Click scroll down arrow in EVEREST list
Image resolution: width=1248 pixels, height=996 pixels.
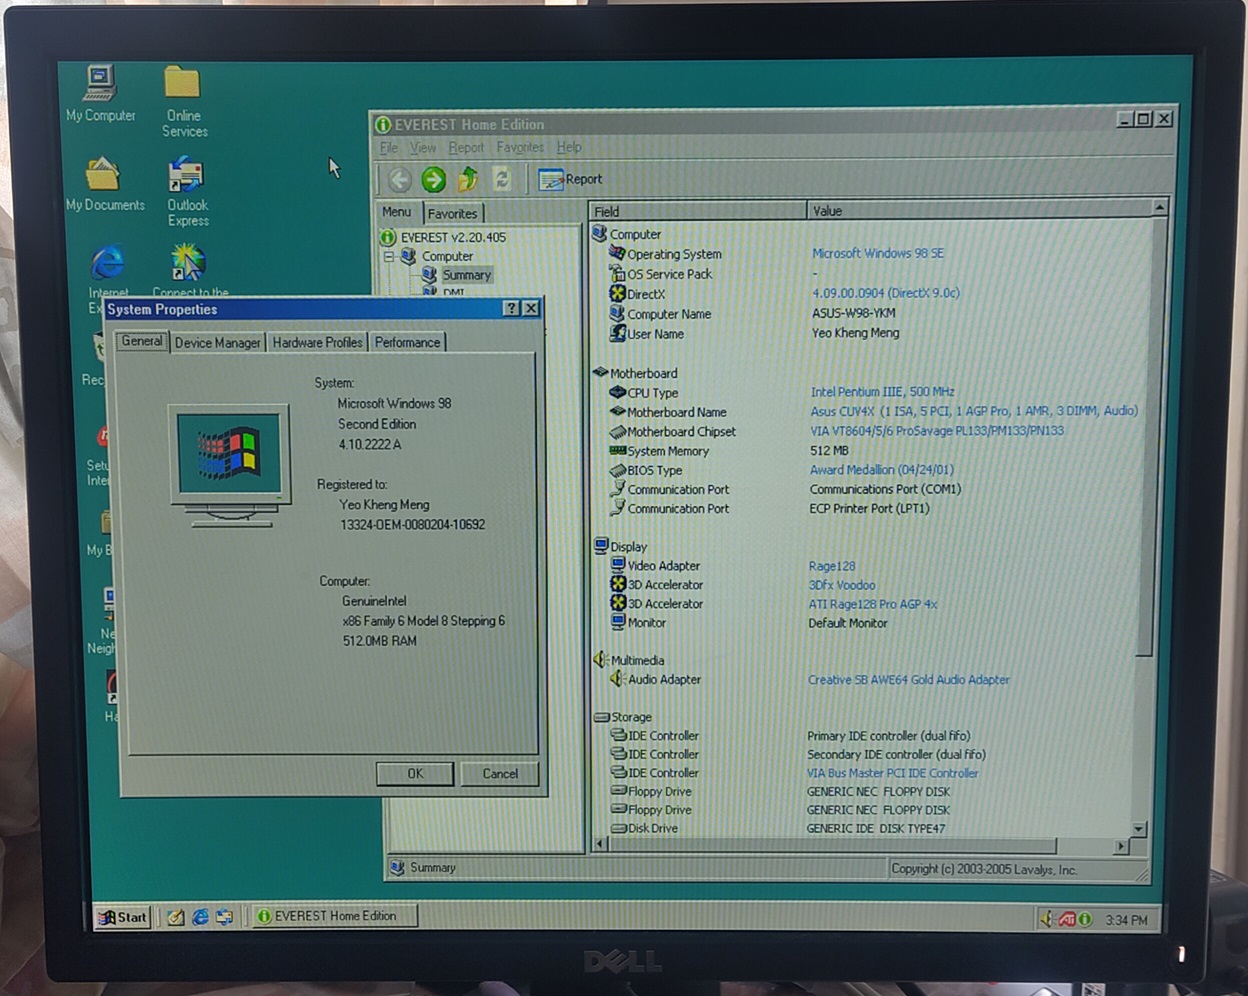(x=1138, y=829)
